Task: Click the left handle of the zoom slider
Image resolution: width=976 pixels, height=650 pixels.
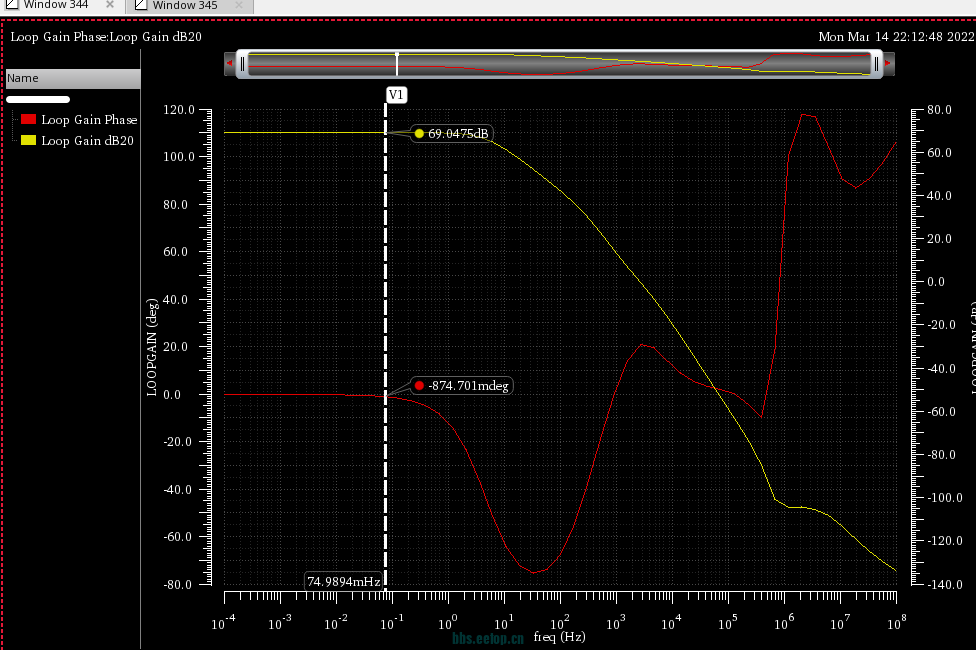Action: tap(243, 64)
